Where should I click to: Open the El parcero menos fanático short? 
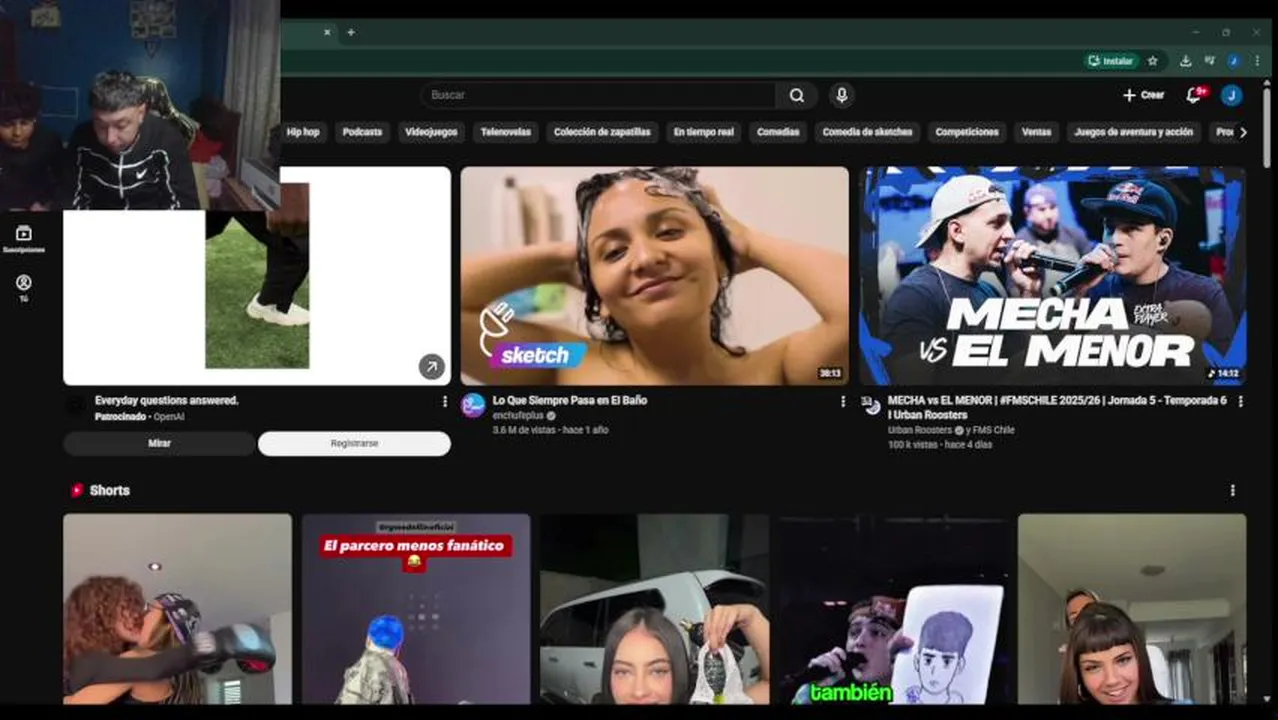(x=416, y=609)
